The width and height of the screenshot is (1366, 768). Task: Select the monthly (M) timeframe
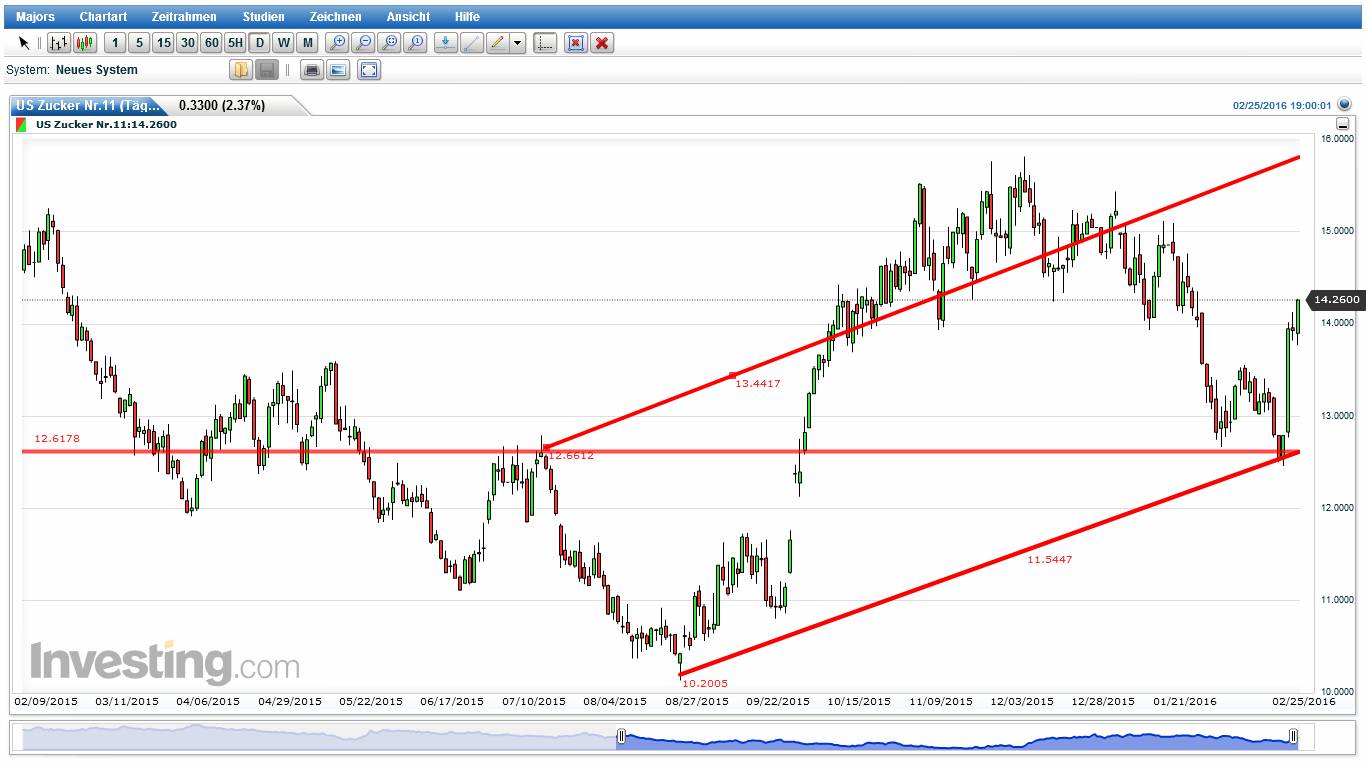tap(308, 43)
